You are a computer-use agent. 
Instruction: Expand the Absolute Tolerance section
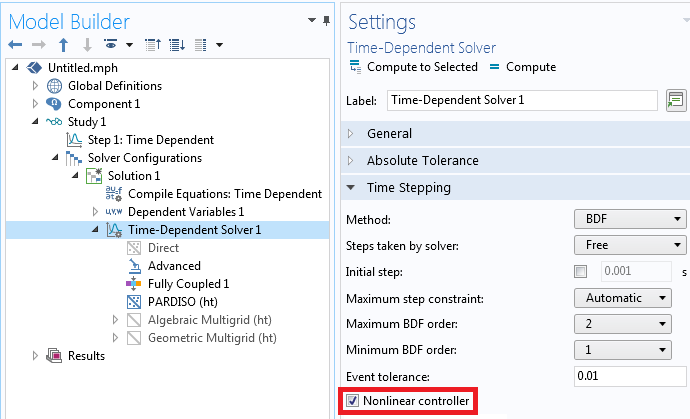point(422,161)
